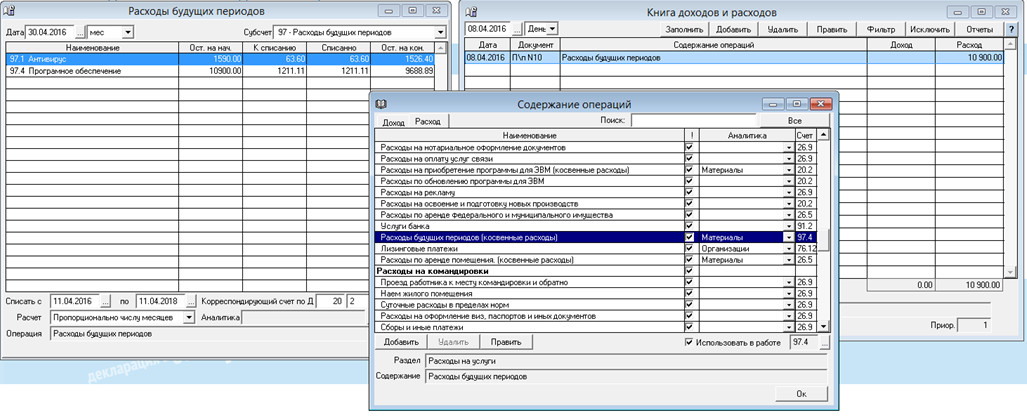This screenshot has width=1027, height=420.
Task: Open the День dropdown in Книга доходов и расходов
Action: (552, 29)
